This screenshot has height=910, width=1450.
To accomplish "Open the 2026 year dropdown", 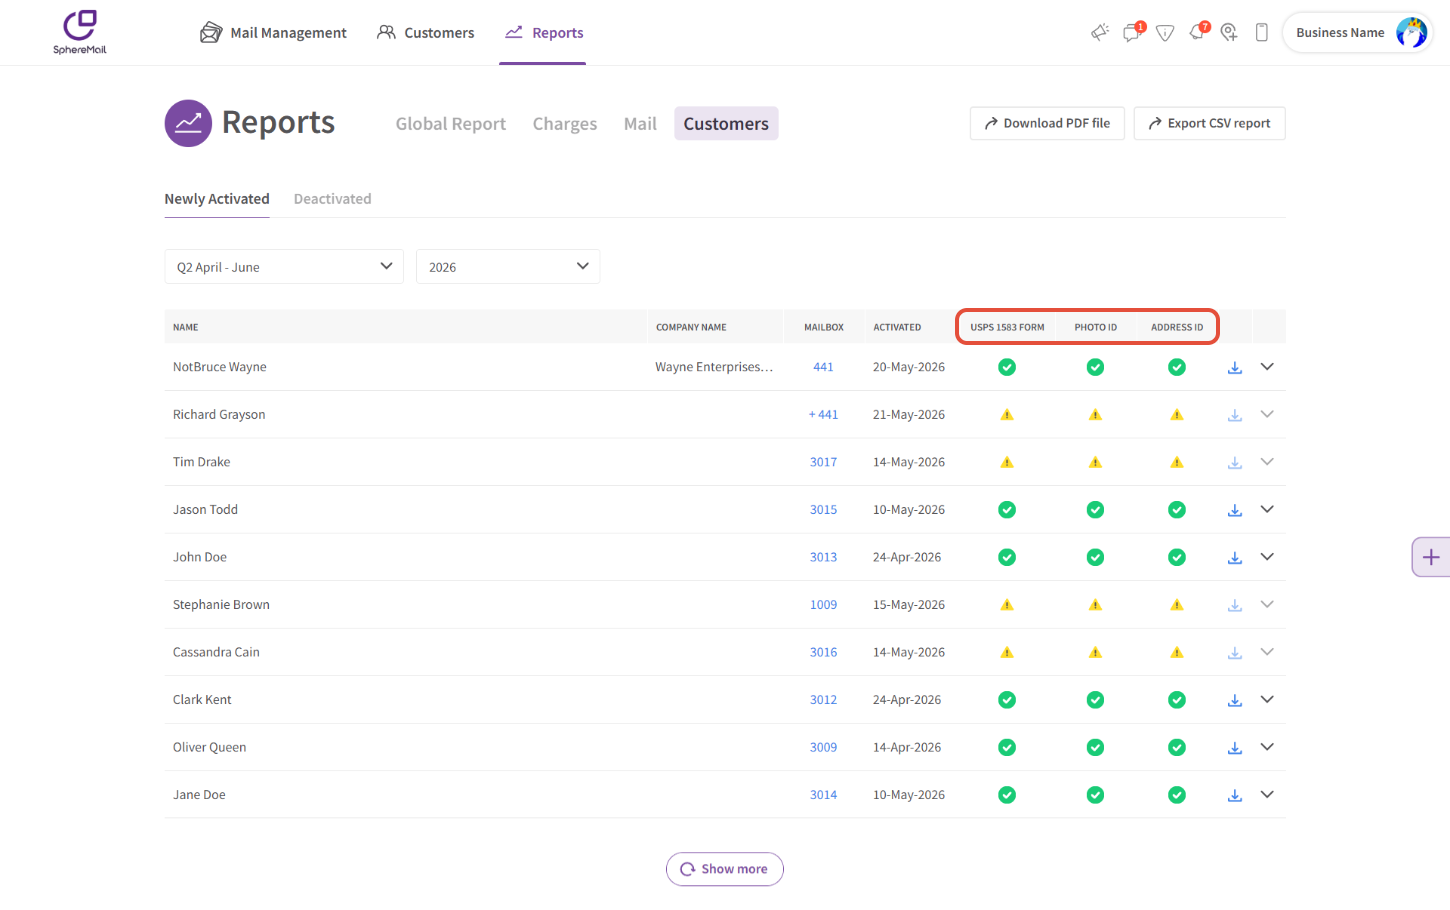I will [x=508, y=267].
